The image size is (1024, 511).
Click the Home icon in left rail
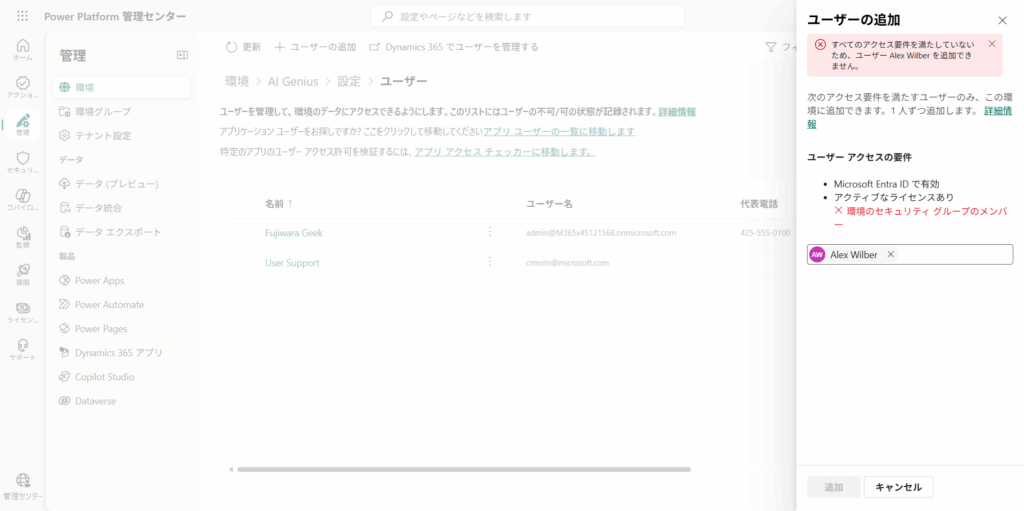(22, 49)
